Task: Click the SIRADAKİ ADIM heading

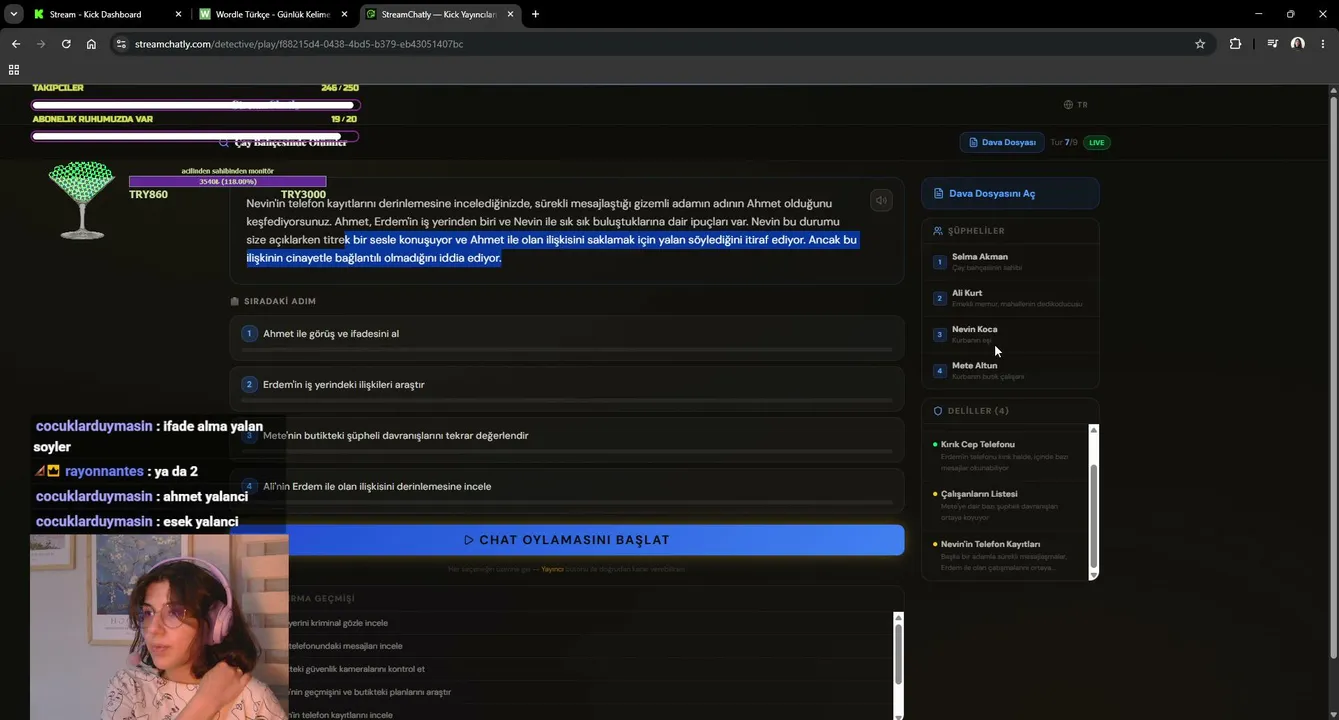Action: pyautogui.click(x=280, y=301)
